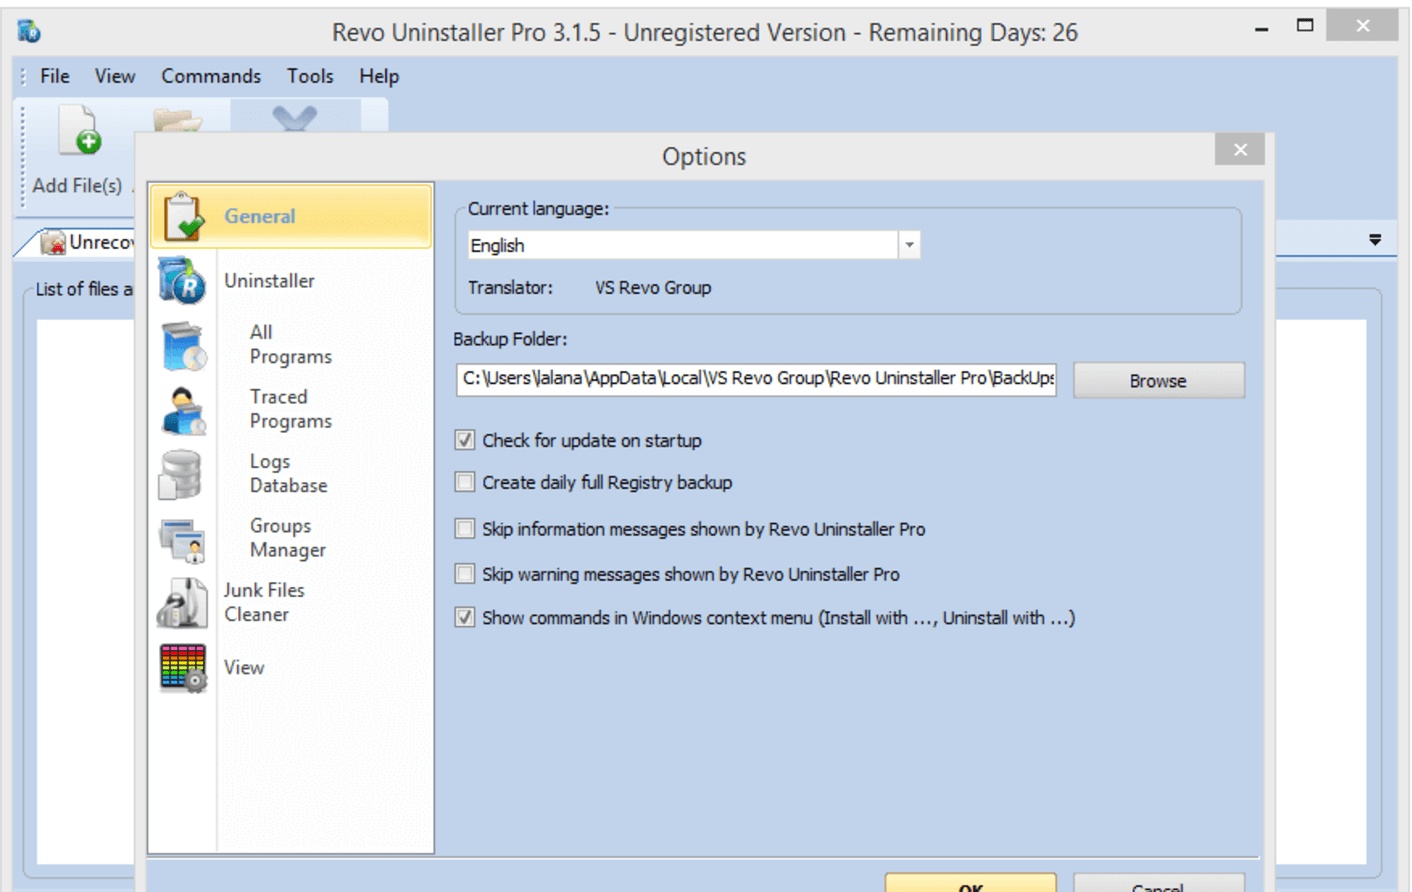Click the General clipboard icon

(x=184, y=216)
